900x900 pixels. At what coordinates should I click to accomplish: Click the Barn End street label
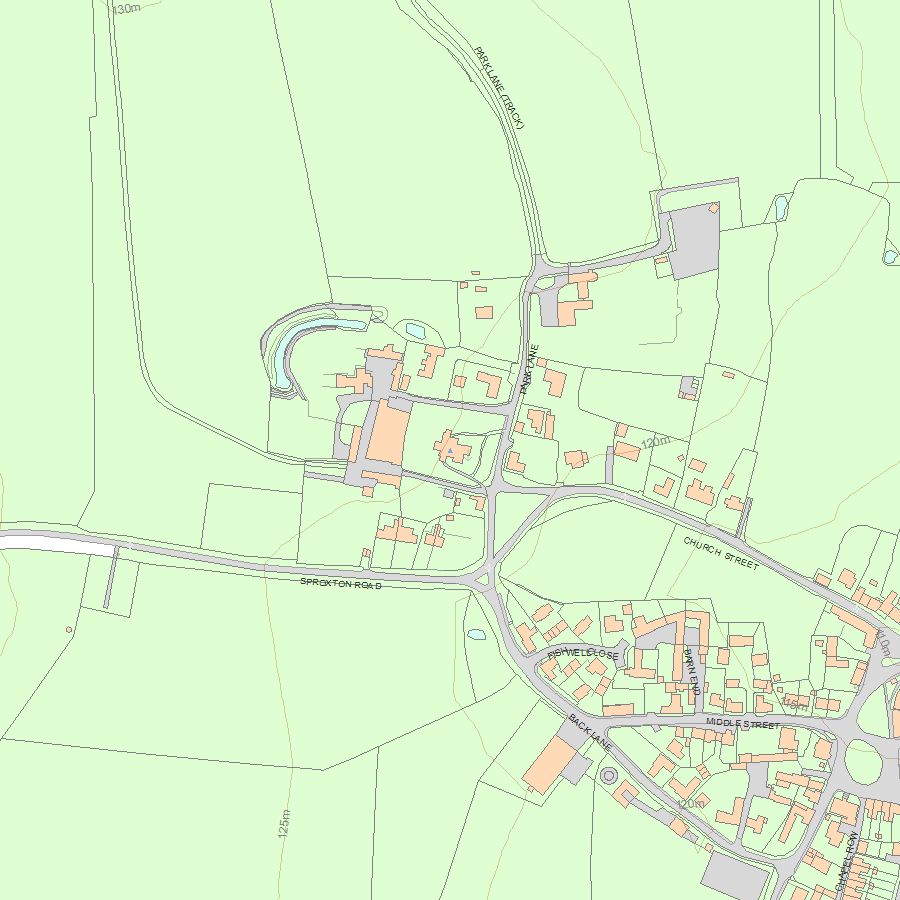pyautogui.click(x=693, y=672)
